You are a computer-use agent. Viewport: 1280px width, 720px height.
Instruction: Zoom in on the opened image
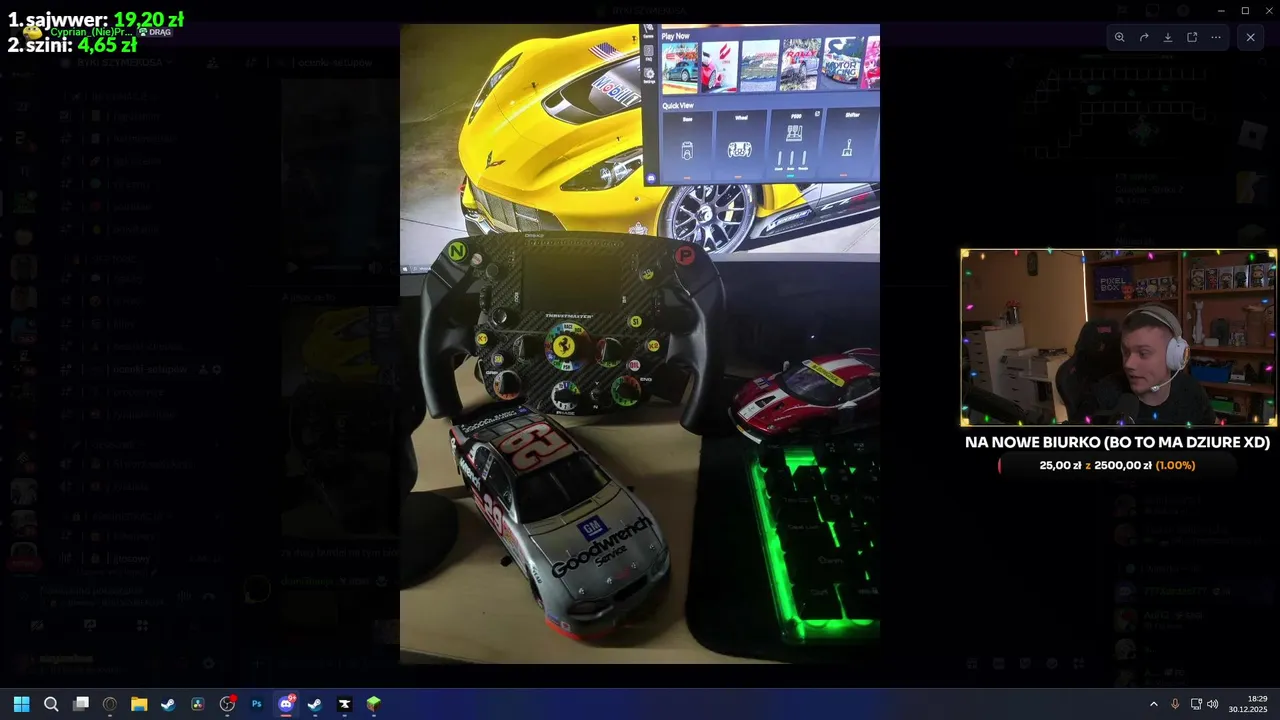1120,37
